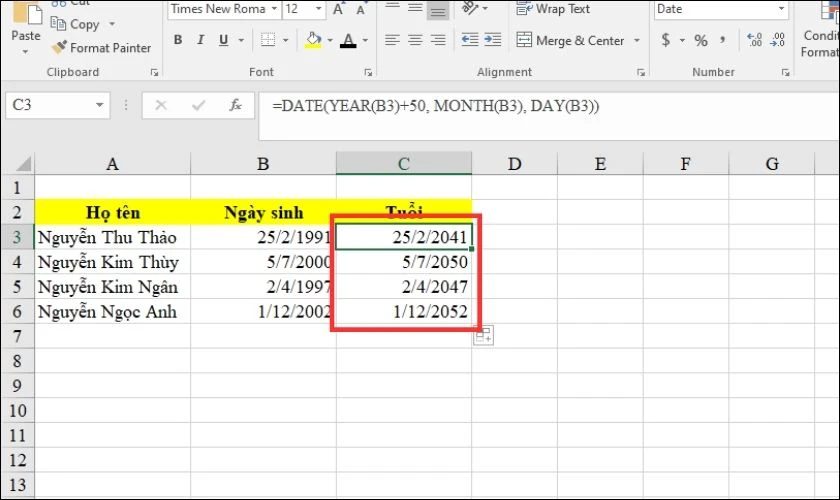The image size is (840, 500).
Task: Open the fill color dropdown arrow
Action: tap(329, 40)
